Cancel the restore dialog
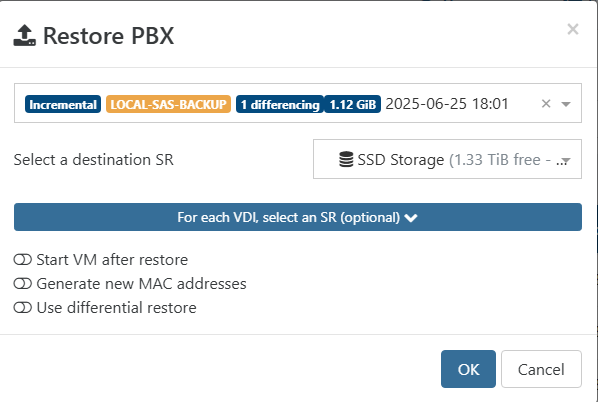The width and height of the screenshot is (598, 402). pos(541,369)
